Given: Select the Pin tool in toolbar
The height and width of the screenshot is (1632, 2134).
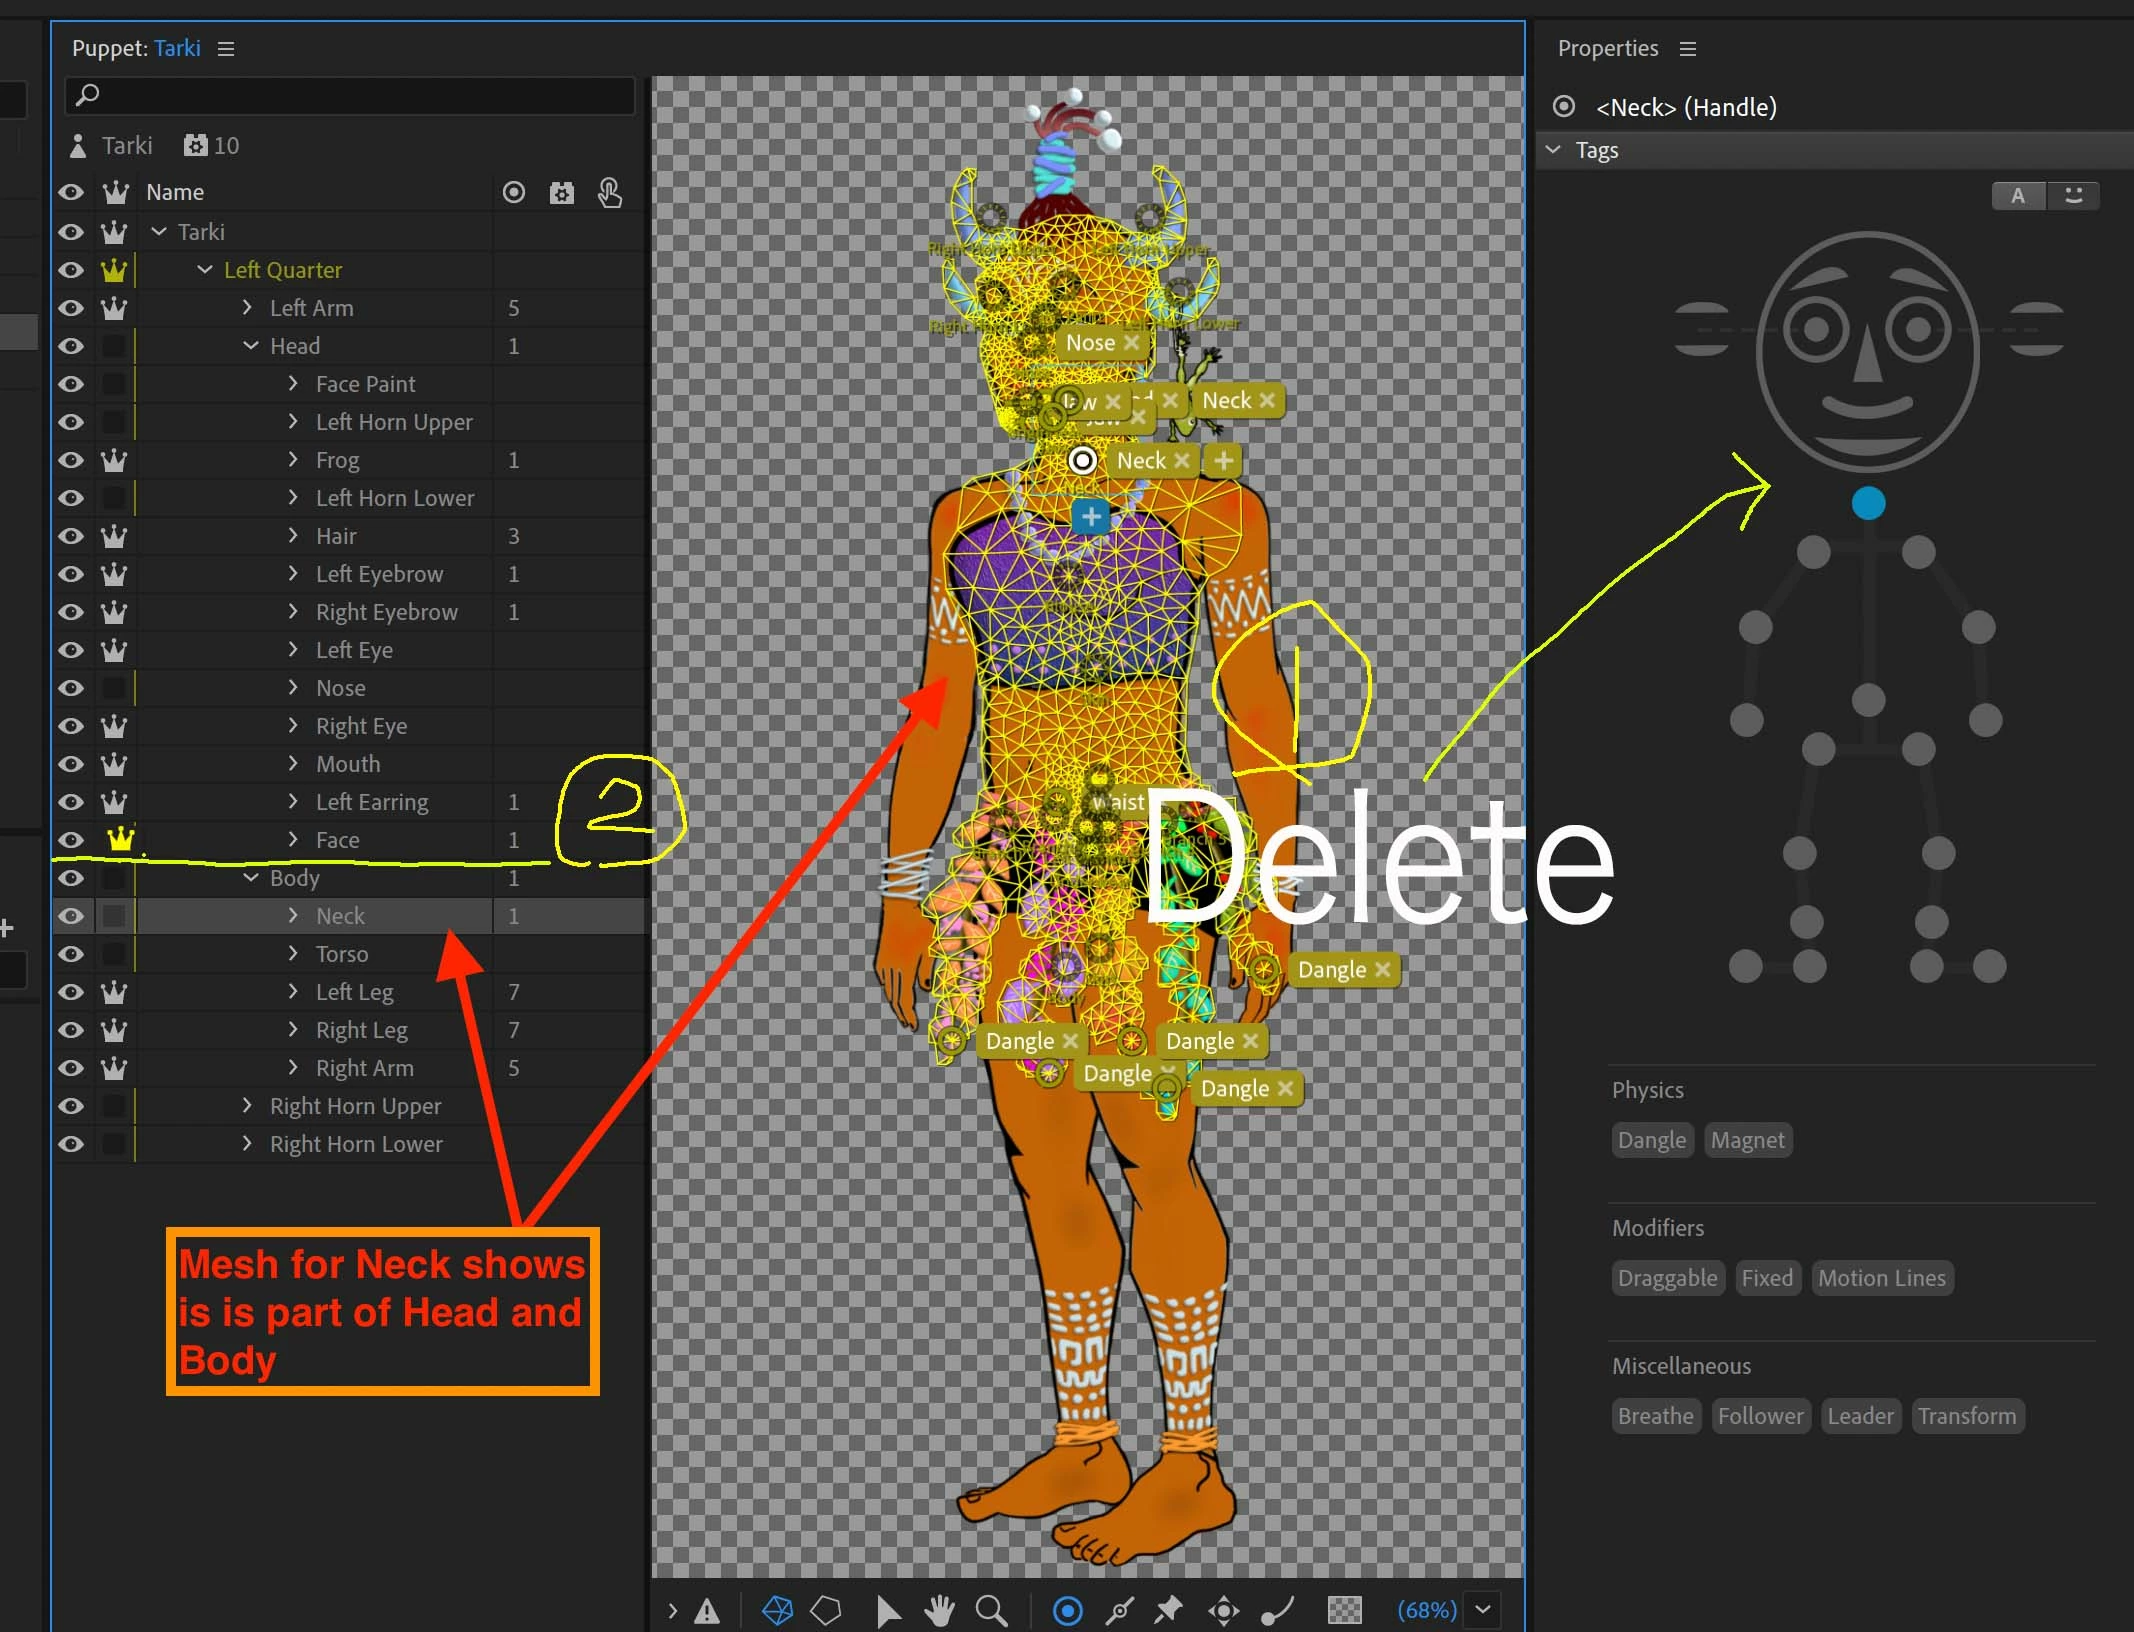Looking at the screenshot, I should pos(1167,1610).
